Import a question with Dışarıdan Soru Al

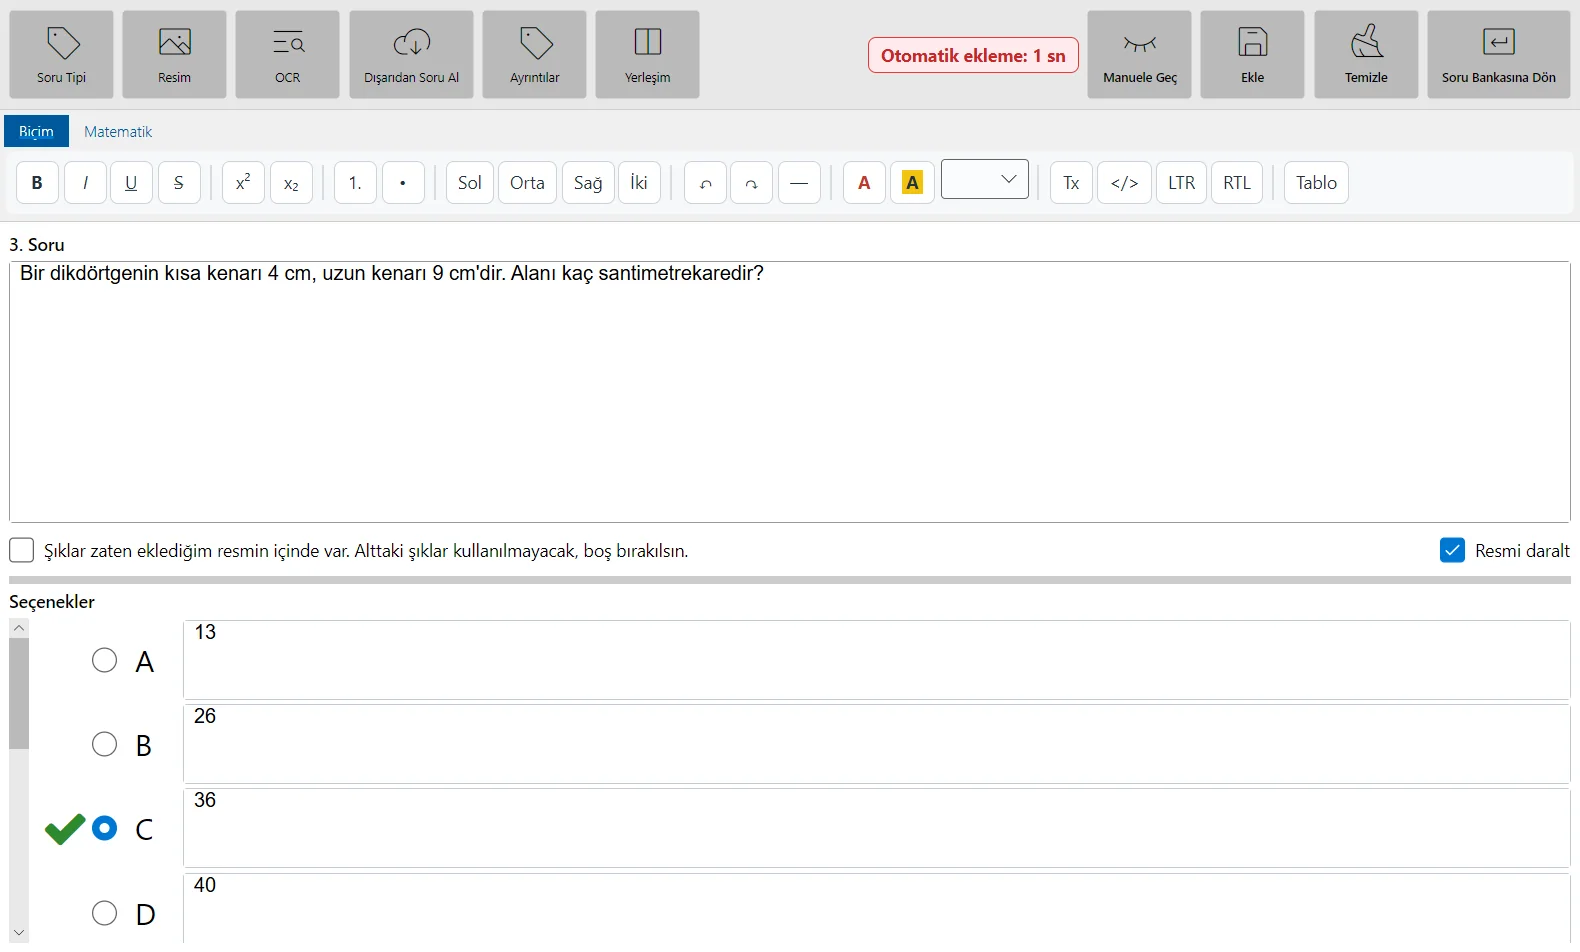pos(411,54)
